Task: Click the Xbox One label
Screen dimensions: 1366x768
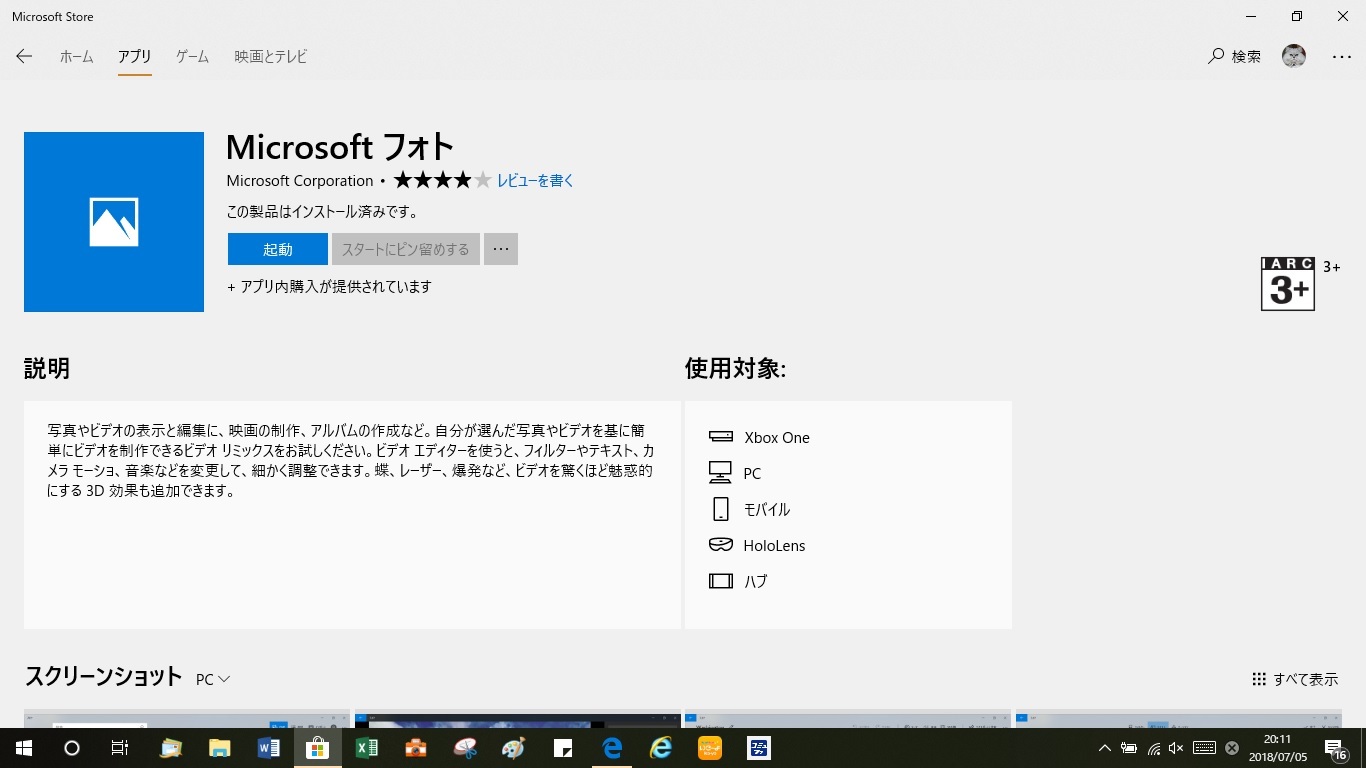Action: 777,438
